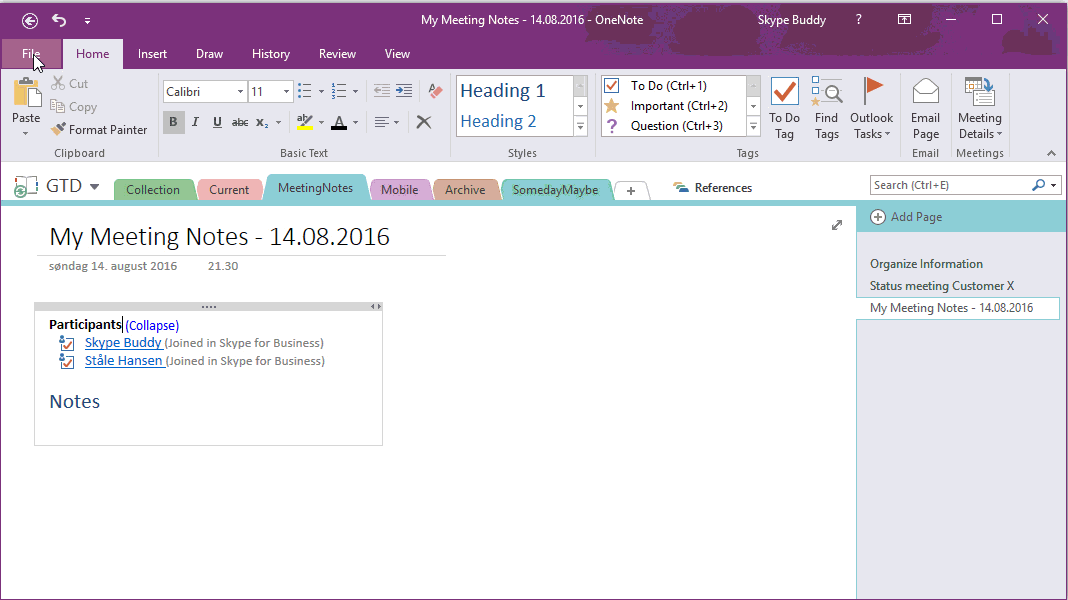Click the Clear All Formatting eraser icon
Viewport: 1068px width, 600px height.
point(434,91)
